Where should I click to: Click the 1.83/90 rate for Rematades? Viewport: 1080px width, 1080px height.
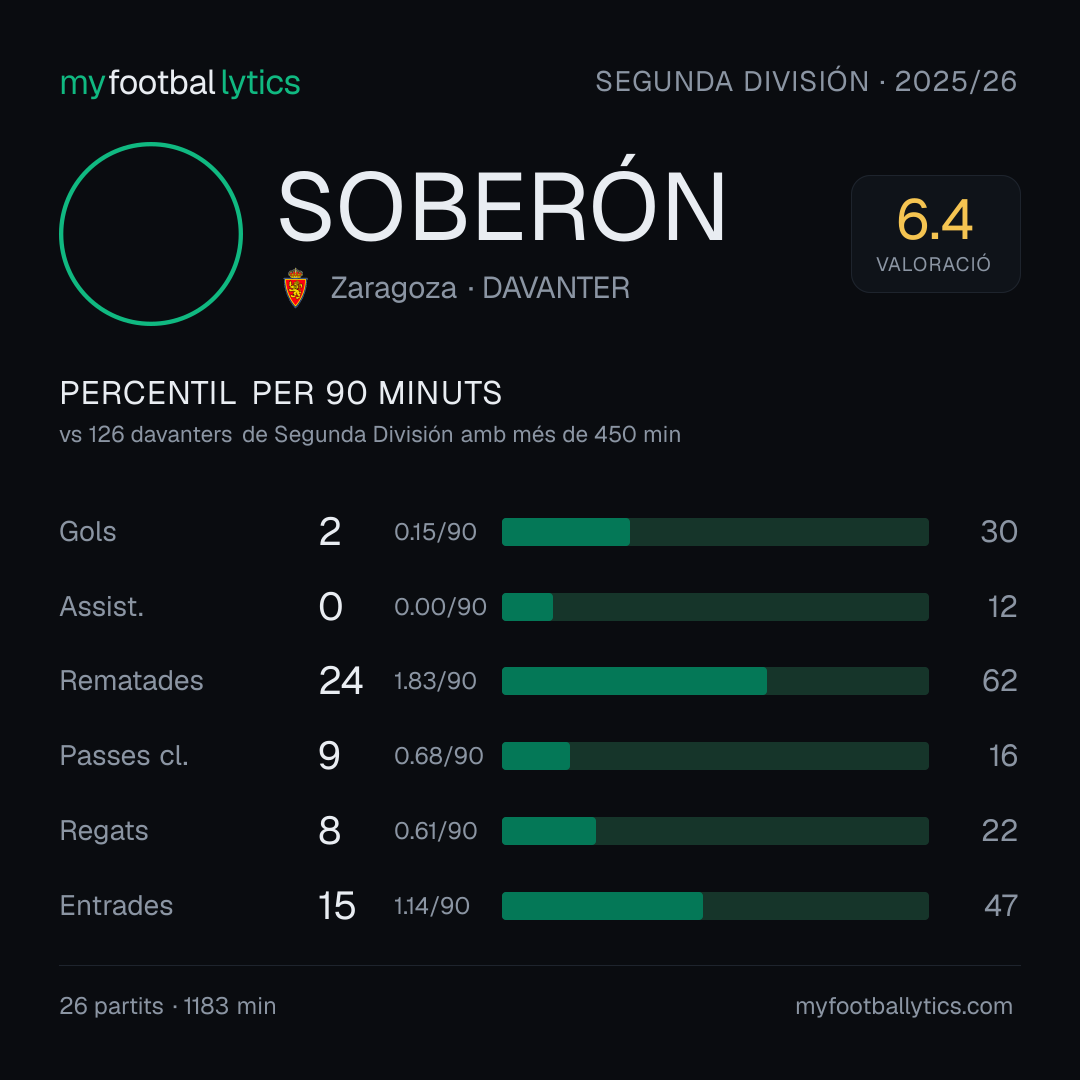click(435, 681)
